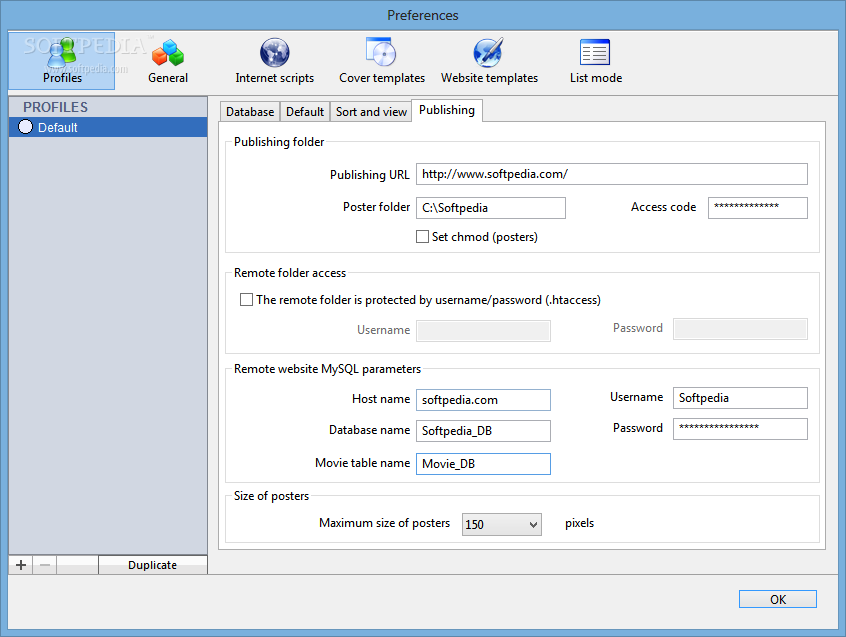Open the General preferences section
The width and height of the screenshot is (846, 637).
(x=168, y=61)
